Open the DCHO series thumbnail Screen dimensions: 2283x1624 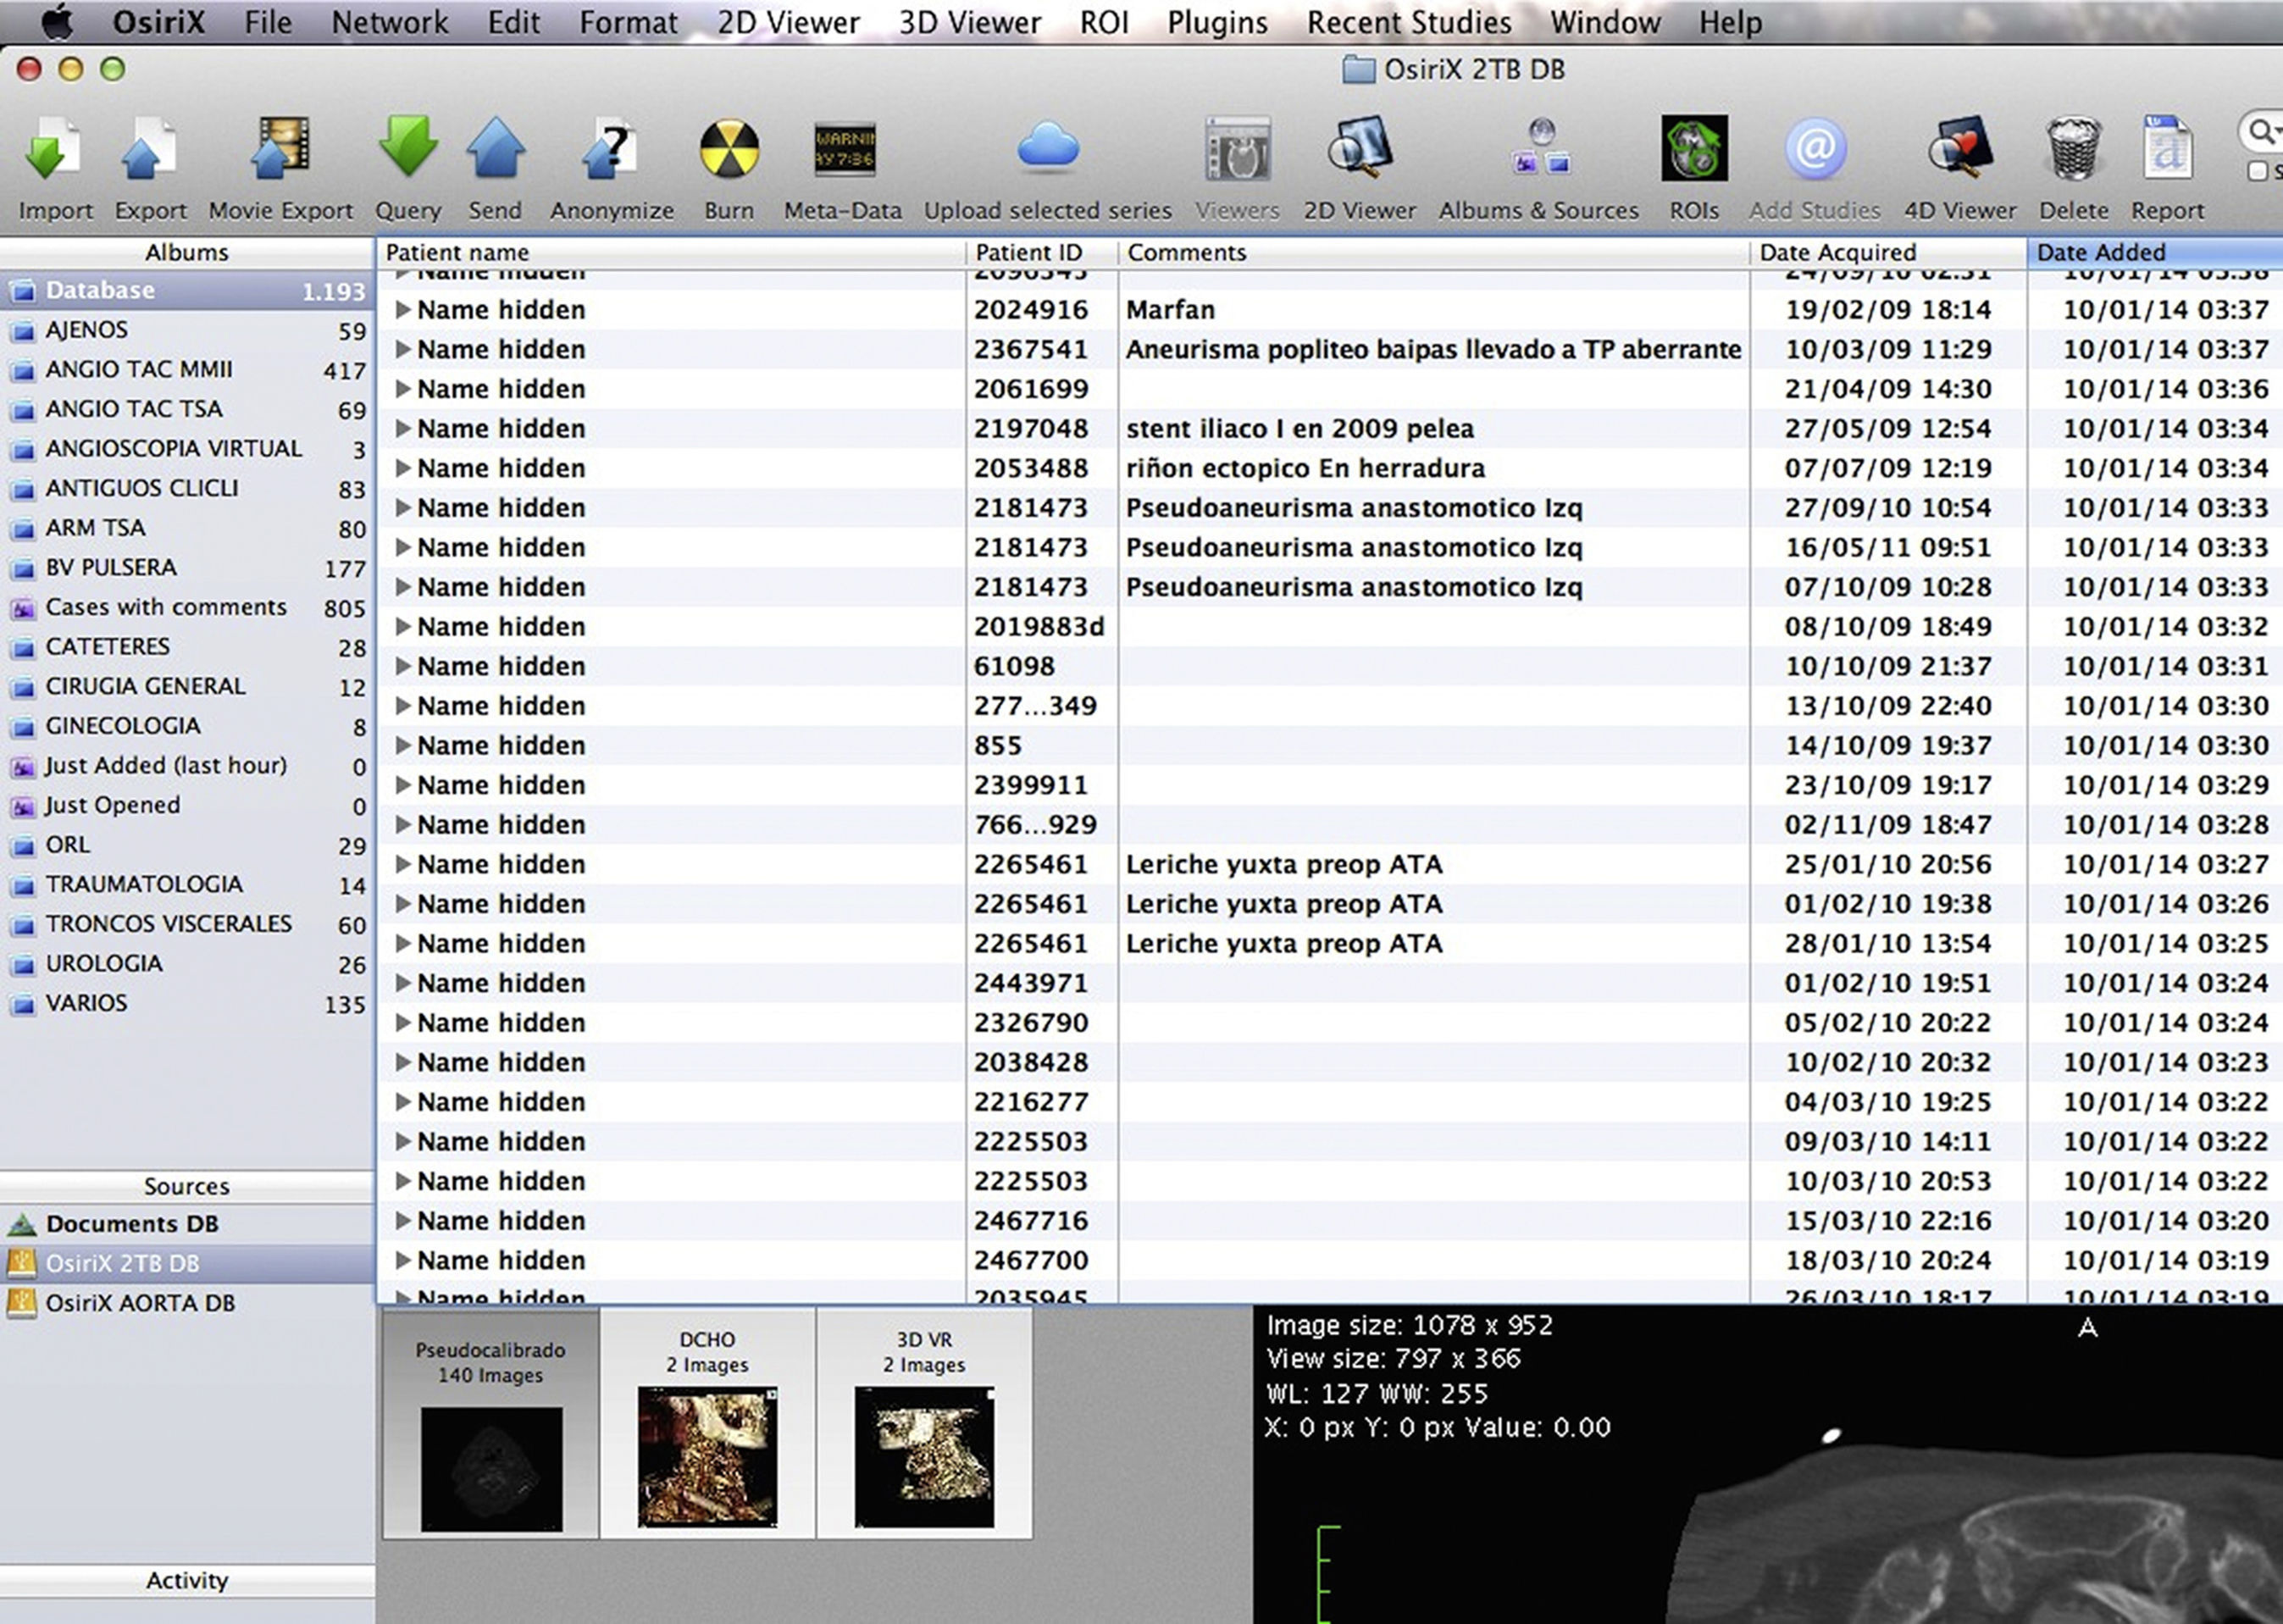(x=707, y=1455)
